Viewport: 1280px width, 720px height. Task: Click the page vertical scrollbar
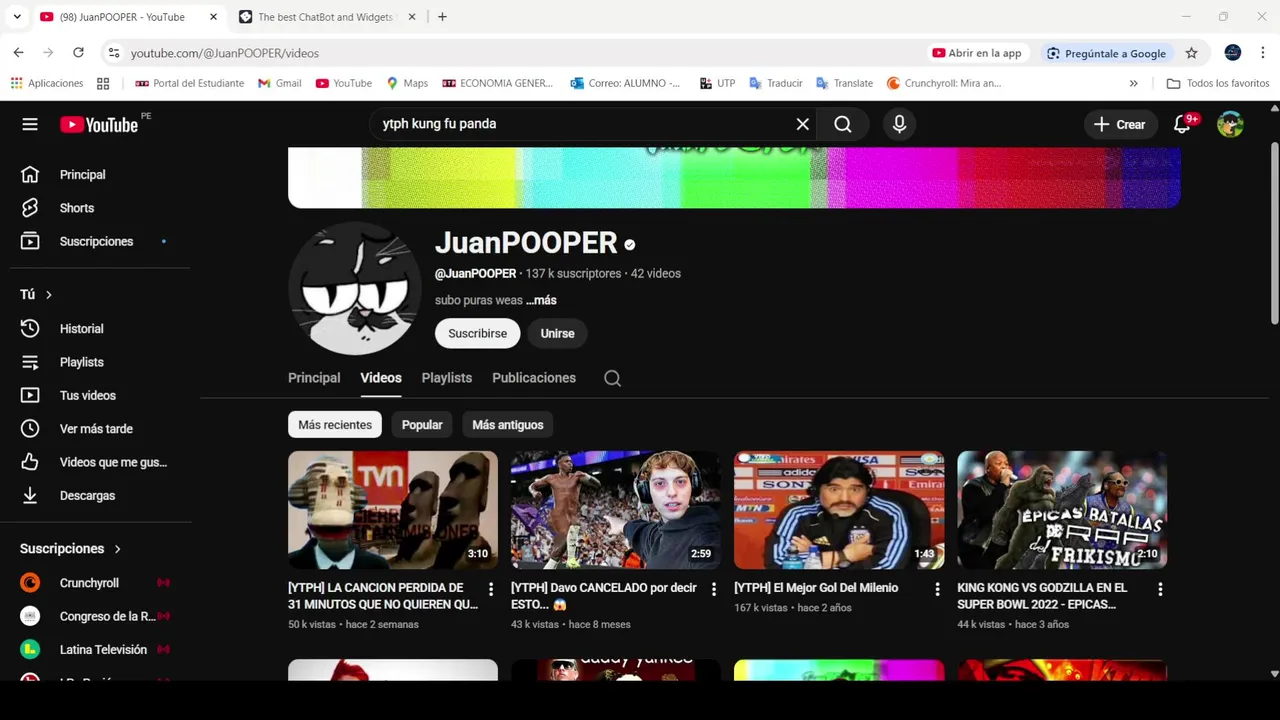(1274, 232)
